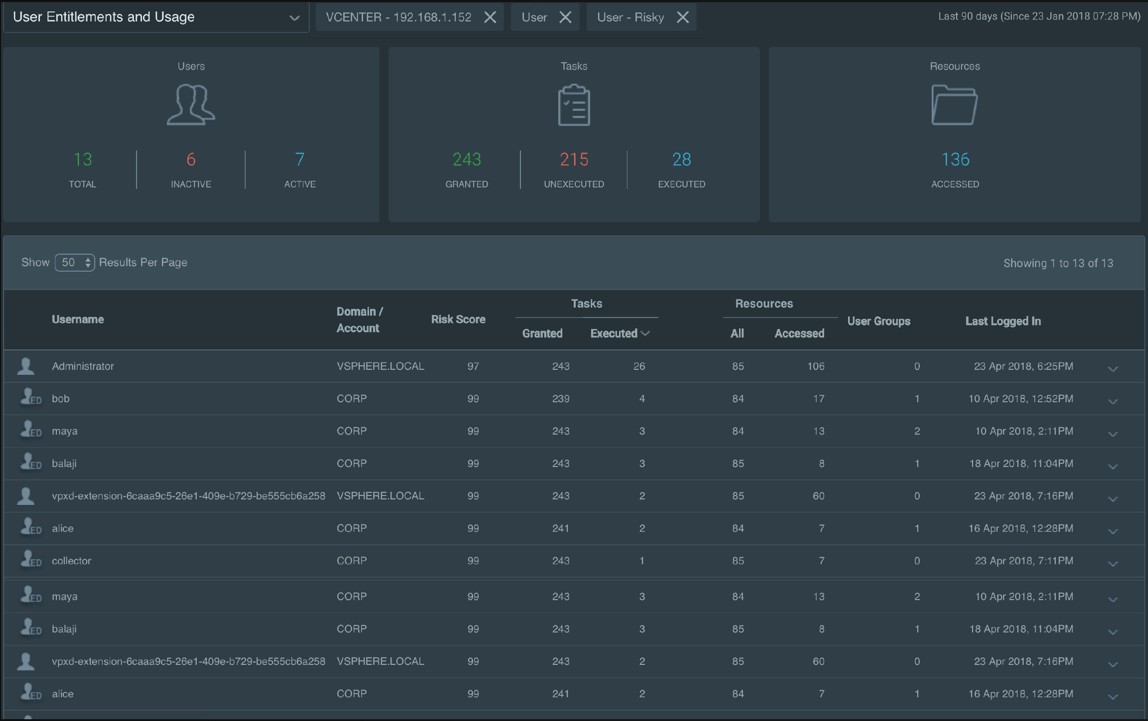
Task: Change the Results Per Page selector
Action: point(75,263)
